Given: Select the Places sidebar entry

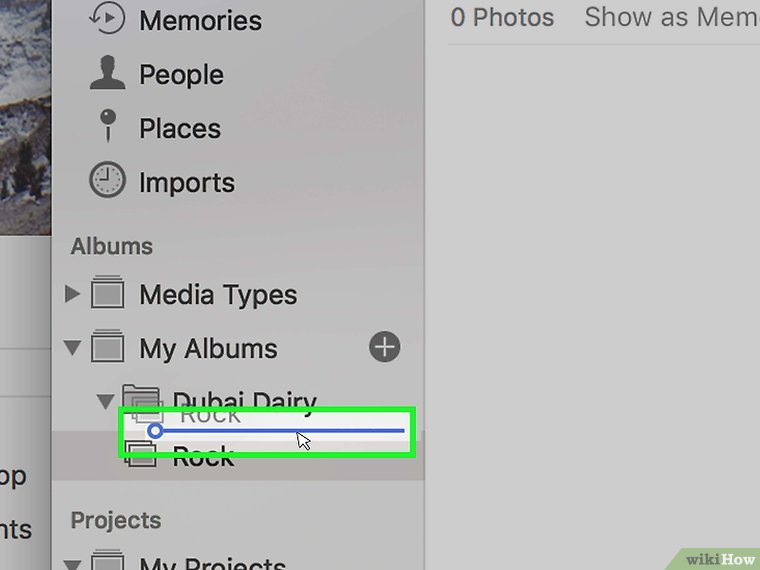Looking at the screenshot, I should click(180, 129).
